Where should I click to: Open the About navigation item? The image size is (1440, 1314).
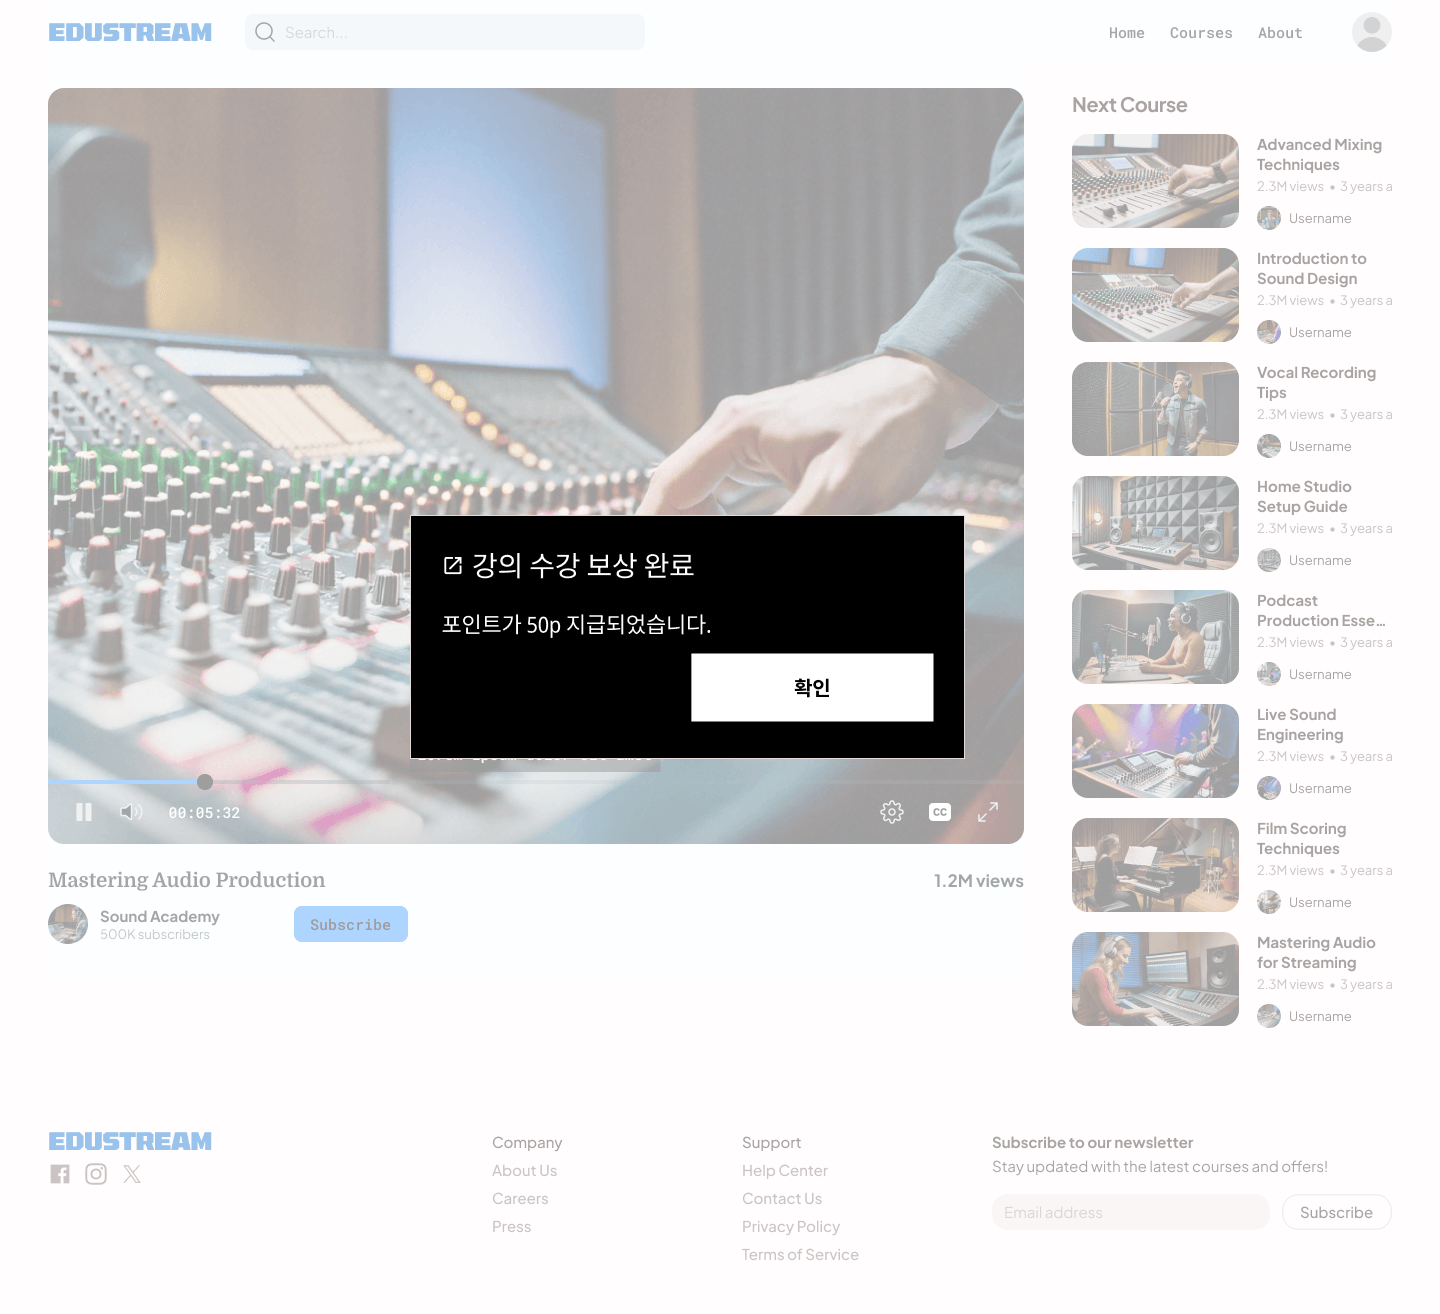point(1280,33)
